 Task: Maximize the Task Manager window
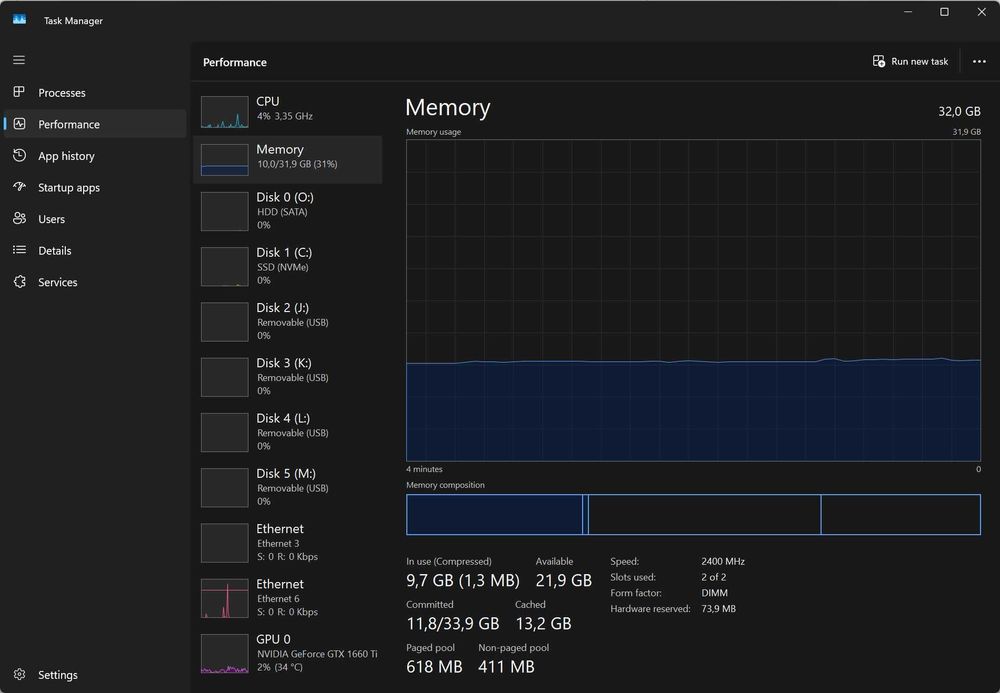click(945, 12)
